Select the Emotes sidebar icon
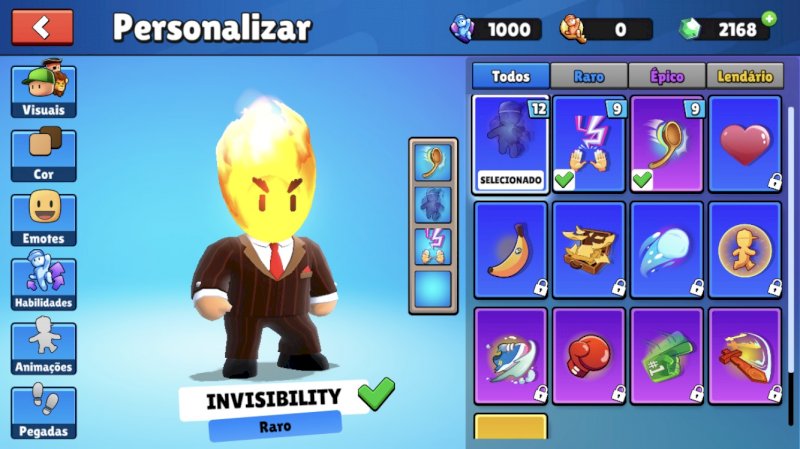Viewport: 800px width, 449px height. click(x=43, y=218)
